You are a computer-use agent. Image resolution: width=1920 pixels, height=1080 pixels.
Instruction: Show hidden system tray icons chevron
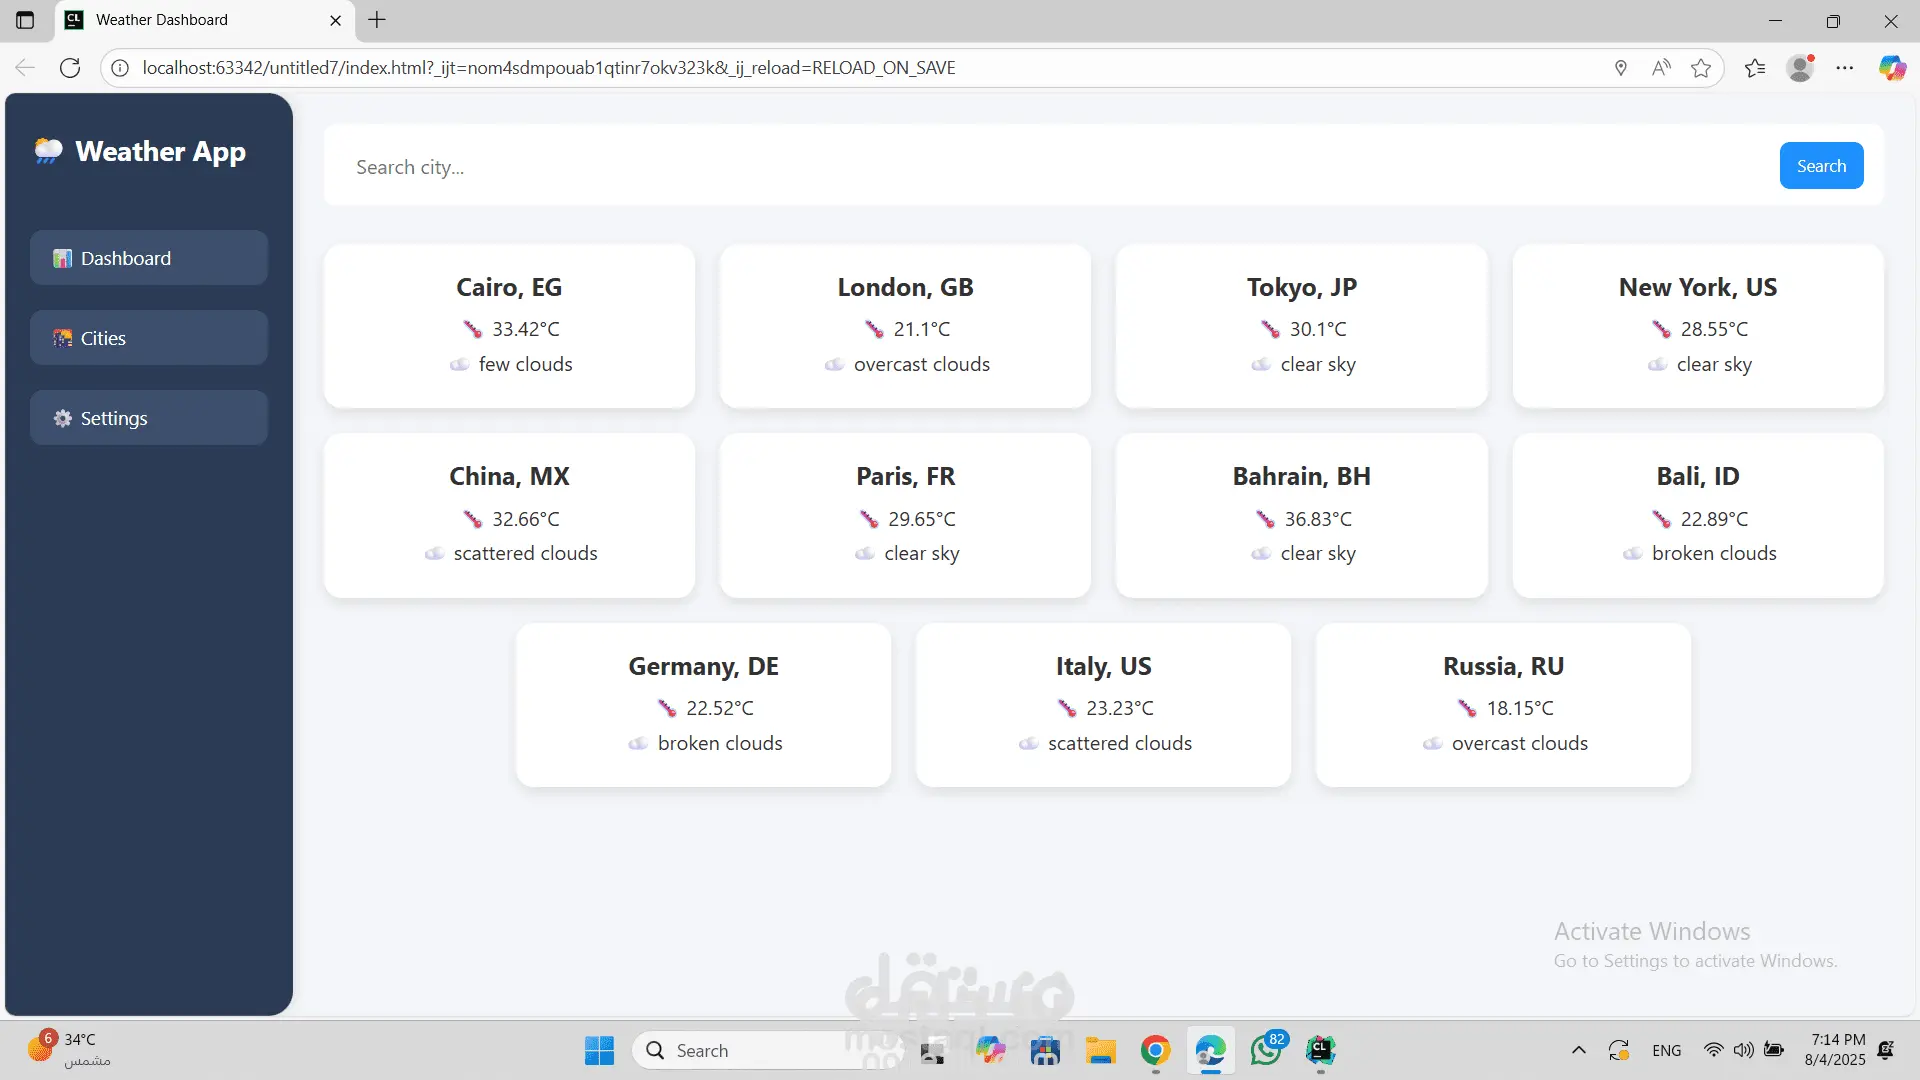(1579, 1051)
